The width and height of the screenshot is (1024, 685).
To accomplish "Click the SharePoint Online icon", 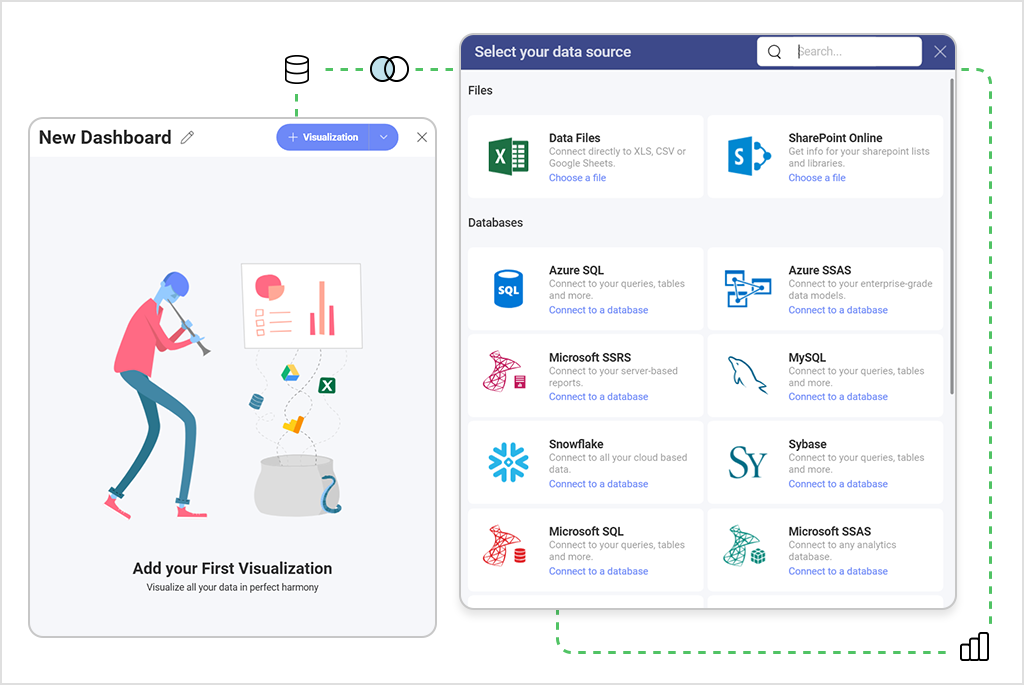I will click(x=749, y=157).
